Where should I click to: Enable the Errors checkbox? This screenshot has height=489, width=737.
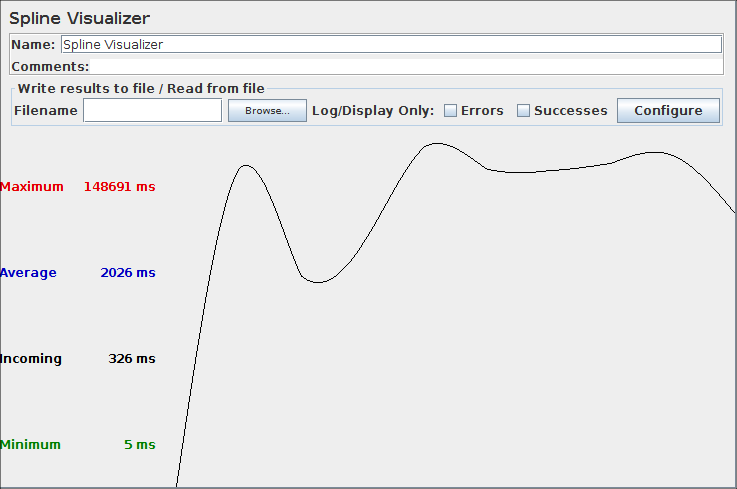tap(451, 111)
